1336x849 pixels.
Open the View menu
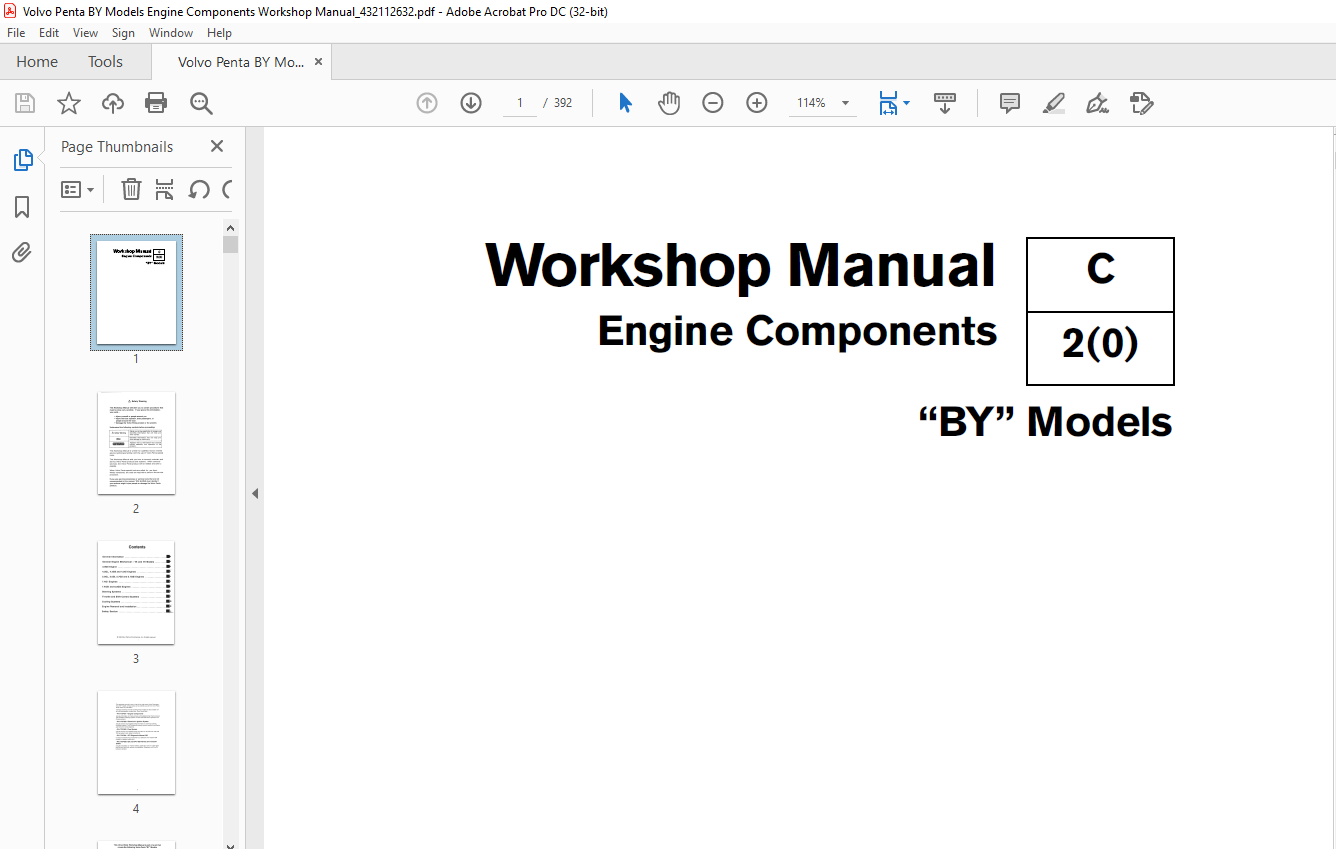[x=85, y=33]
